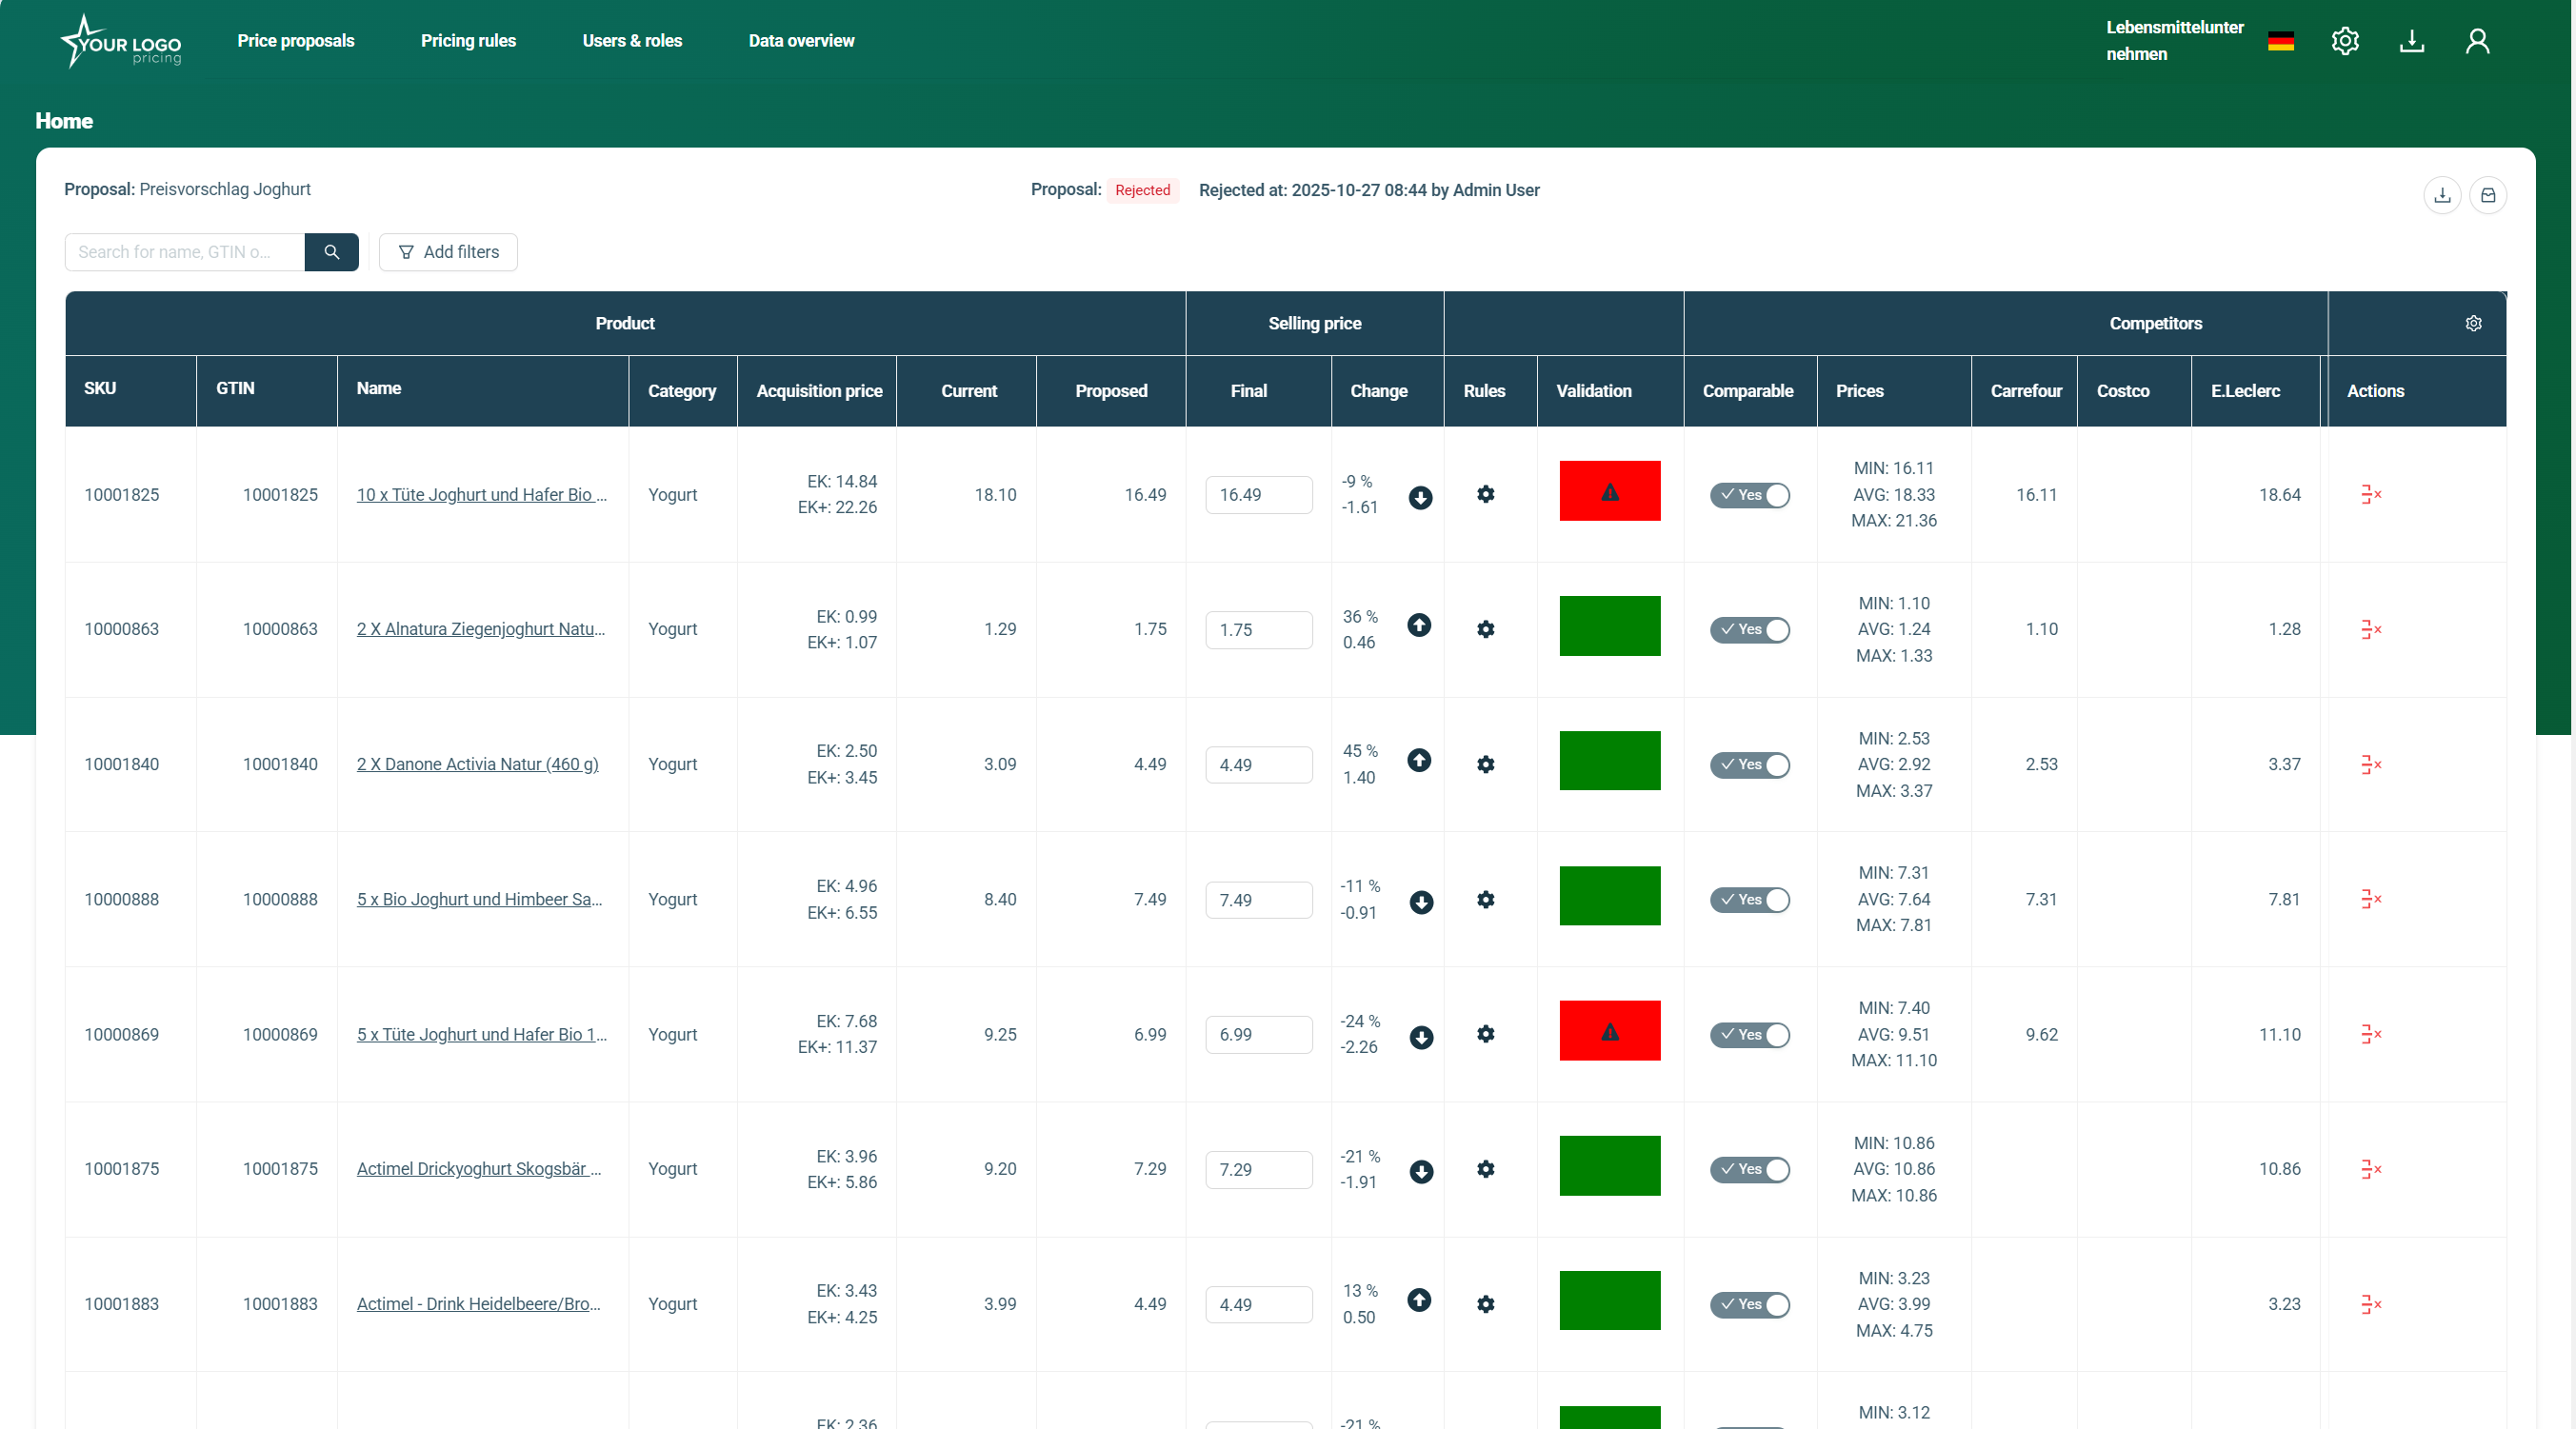Open the Users & roles menu

pyautogui.click(x=632, y=41)
